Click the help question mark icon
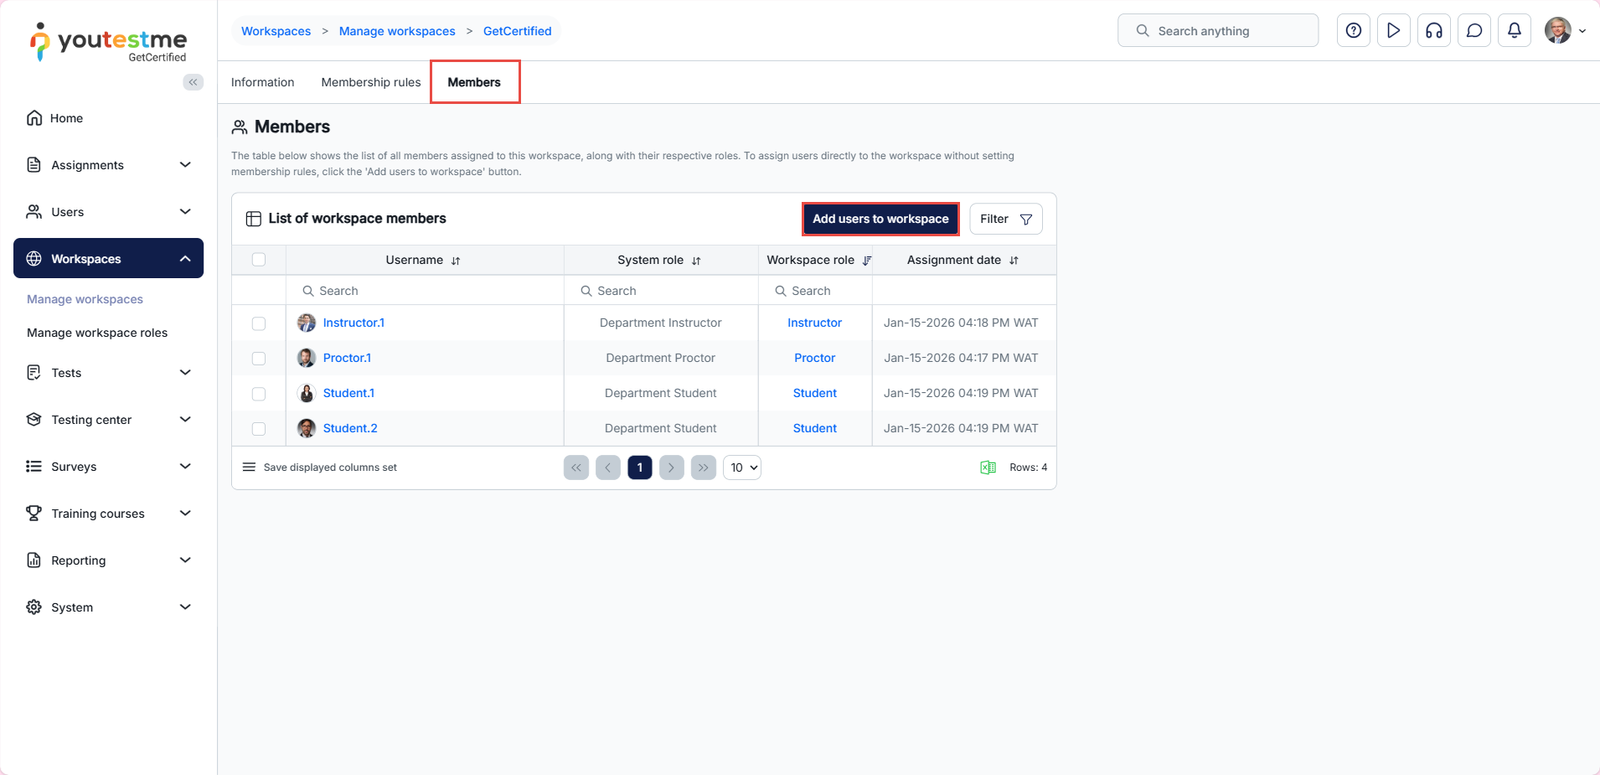This screenshot has height=775, width=1600. tap(1353, 31)
